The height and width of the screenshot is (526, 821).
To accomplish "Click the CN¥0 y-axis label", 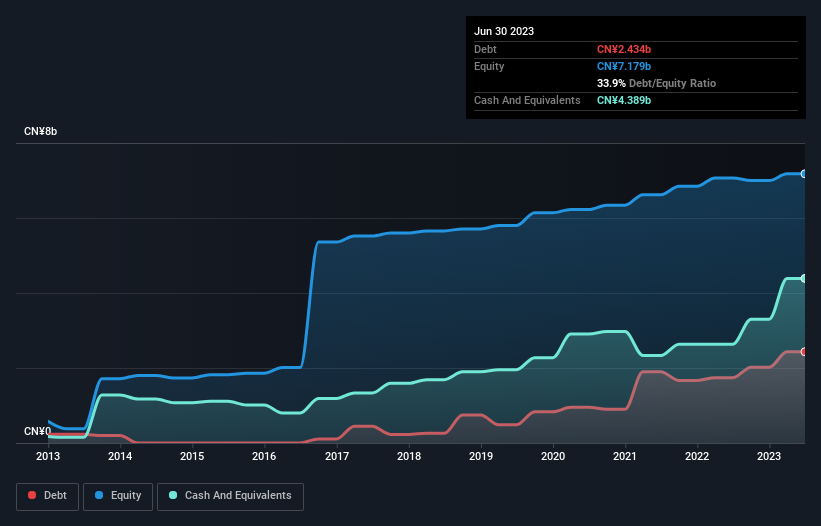I will (37, 431).
